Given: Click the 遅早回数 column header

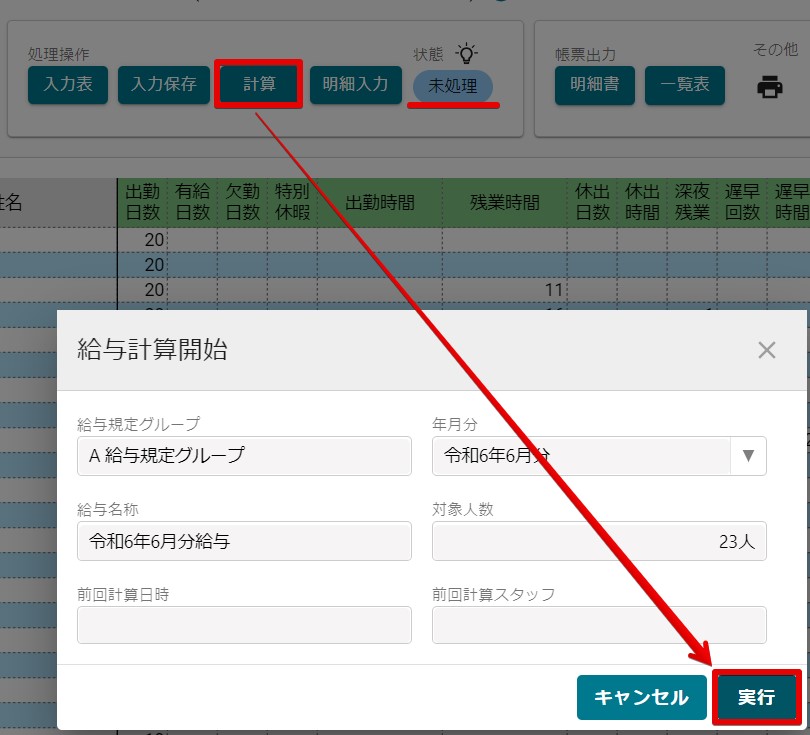Looking at the screenshot, I should click(742, 202).
